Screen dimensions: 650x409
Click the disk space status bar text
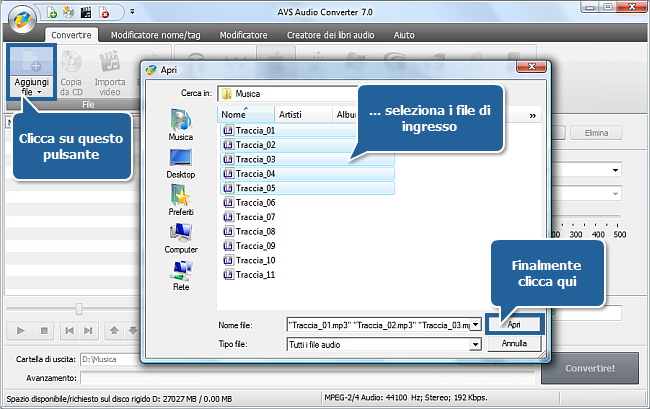(x=119, y=399)
